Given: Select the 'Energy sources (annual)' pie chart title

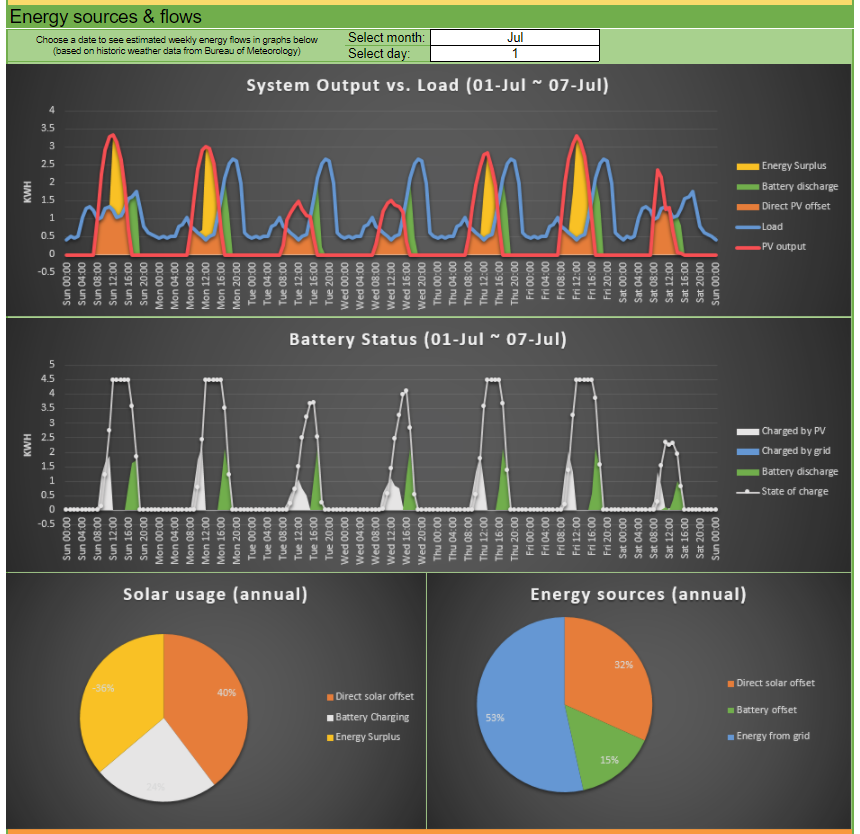Looking at the screenshot, I should tap(638, 594).
